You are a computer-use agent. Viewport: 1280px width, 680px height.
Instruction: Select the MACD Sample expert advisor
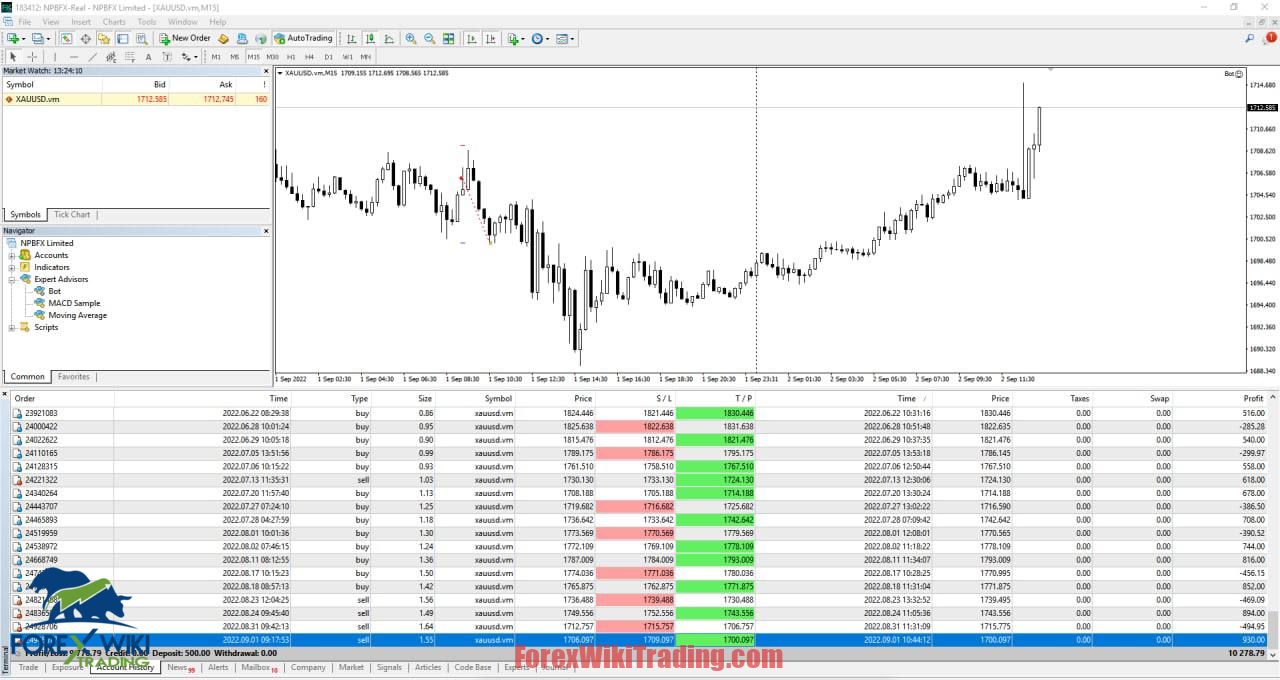74,303
